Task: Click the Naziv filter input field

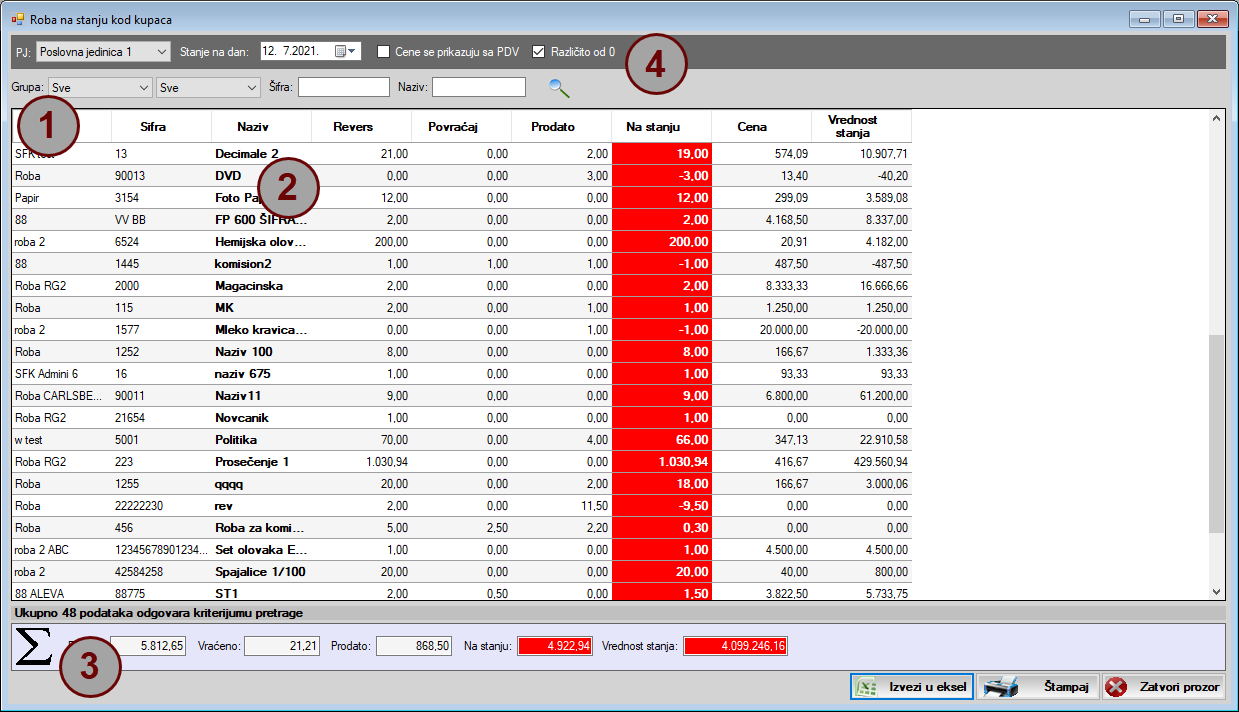Action: [x=479, y=88]
